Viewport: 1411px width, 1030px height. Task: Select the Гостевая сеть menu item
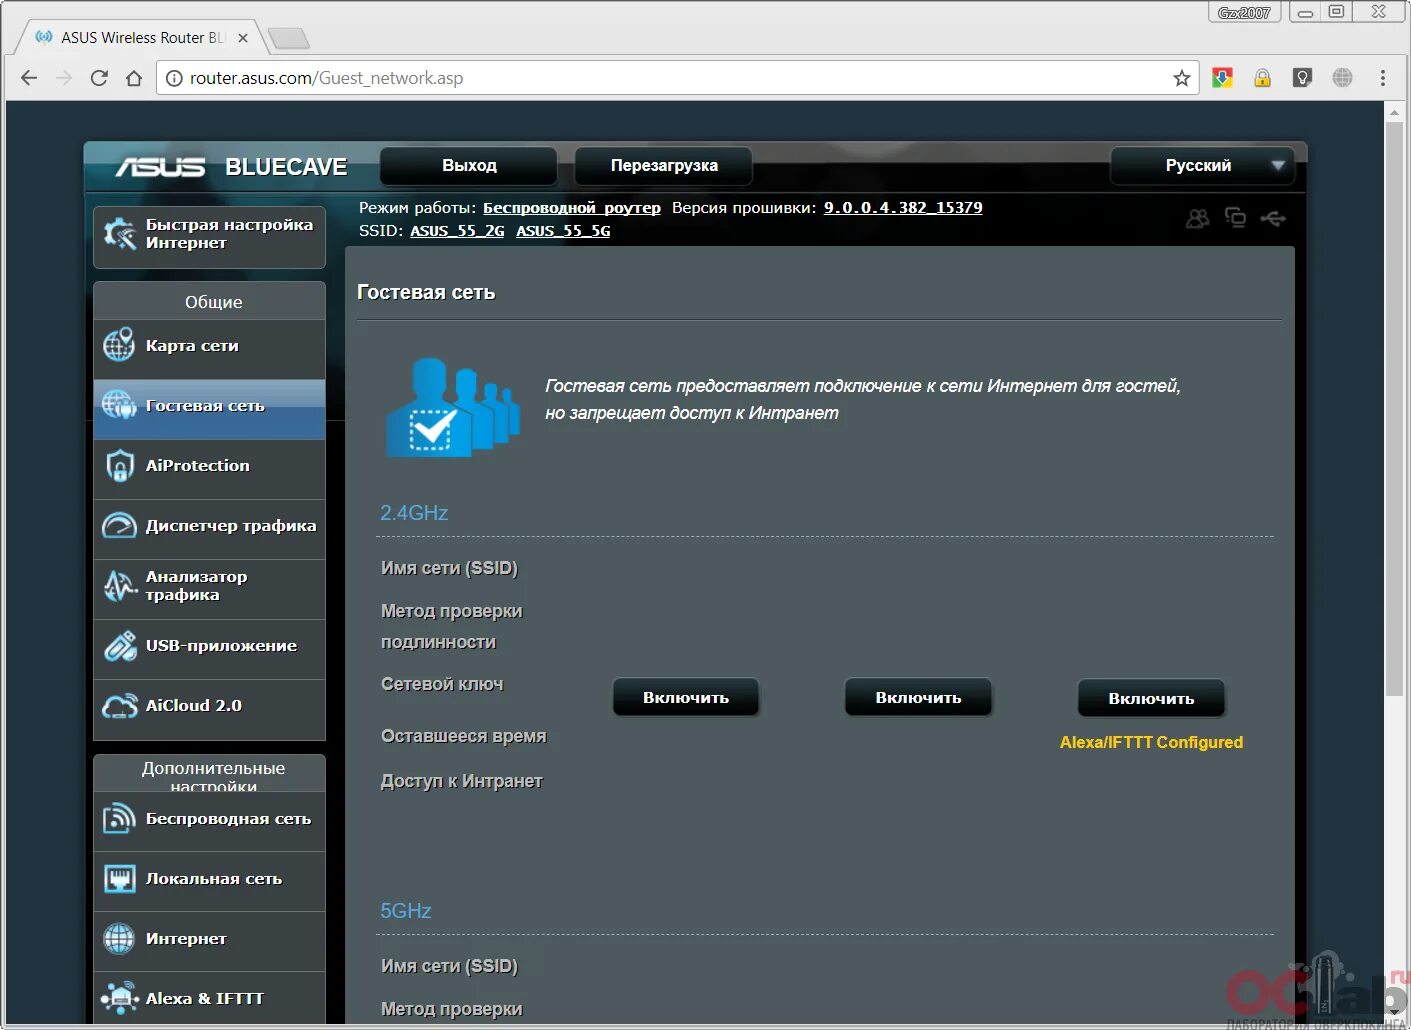[209, 409]
